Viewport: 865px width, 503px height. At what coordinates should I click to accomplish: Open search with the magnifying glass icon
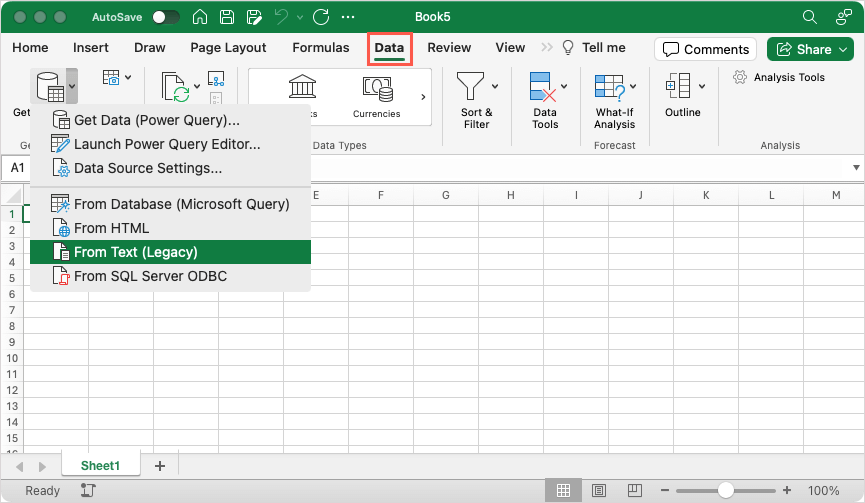point(810,17)
